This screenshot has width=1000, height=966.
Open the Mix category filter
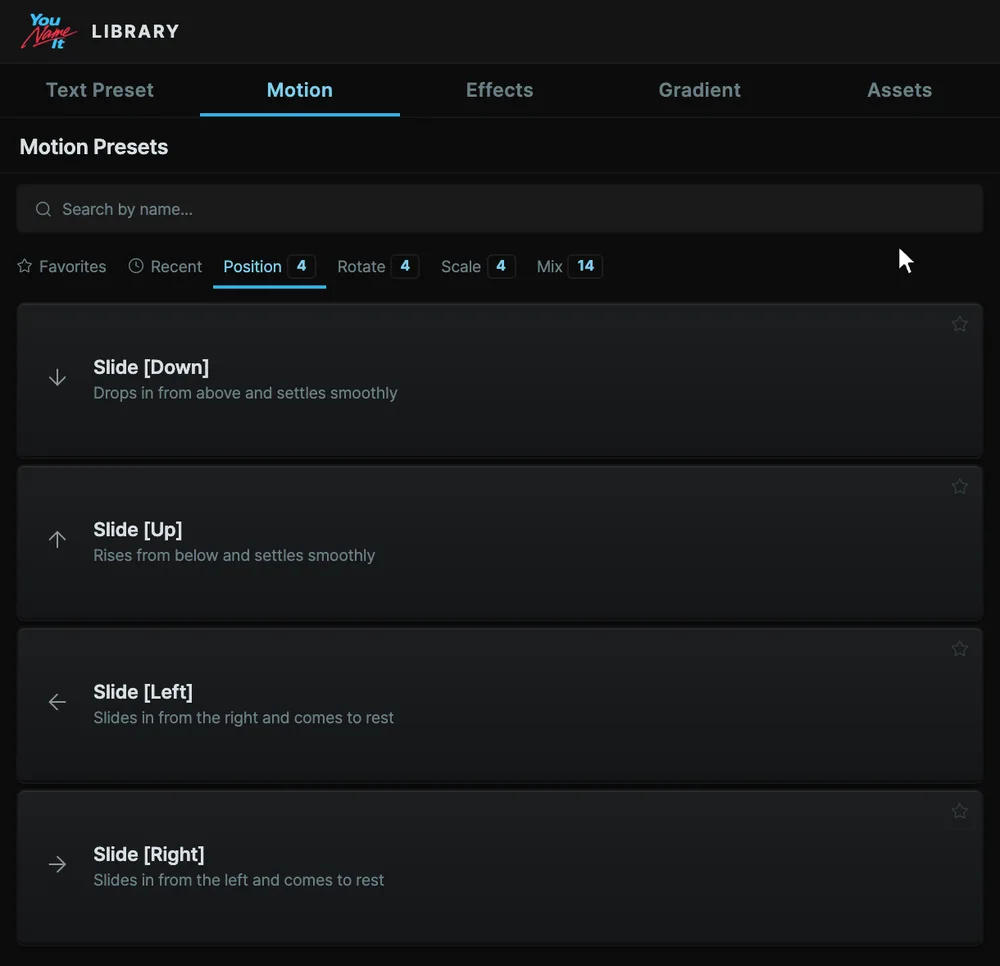(569, 267)
